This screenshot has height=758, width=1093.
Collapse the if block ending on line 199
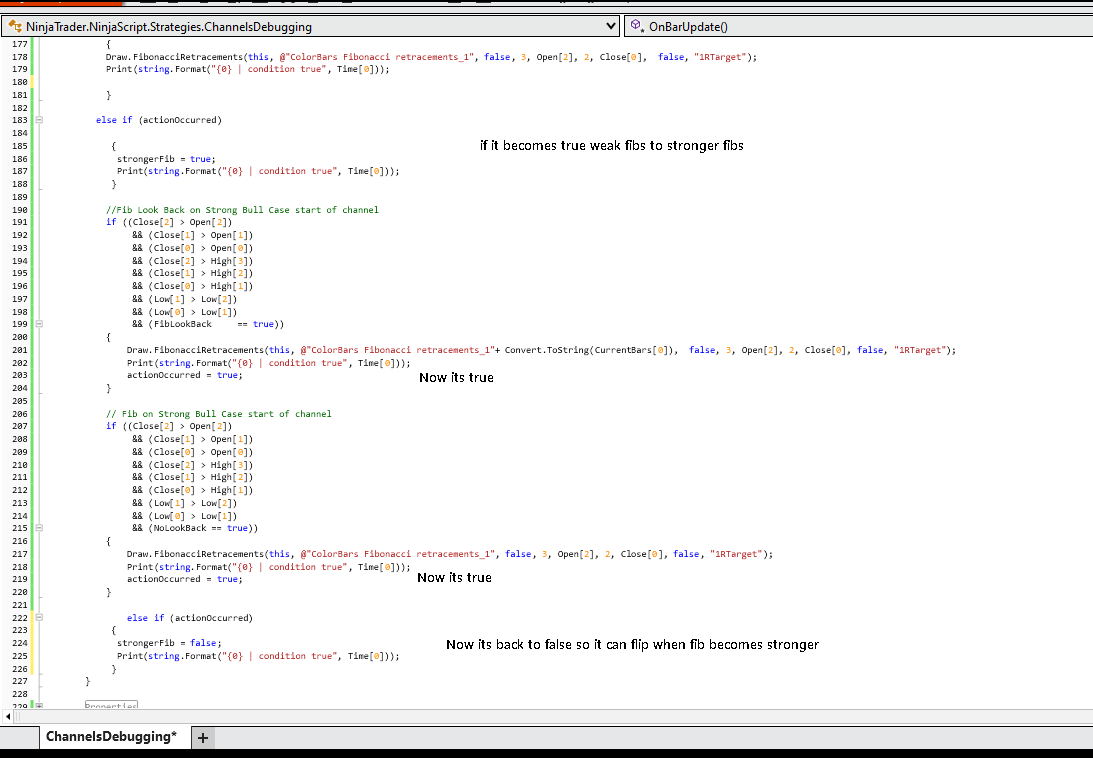point(39,324)
